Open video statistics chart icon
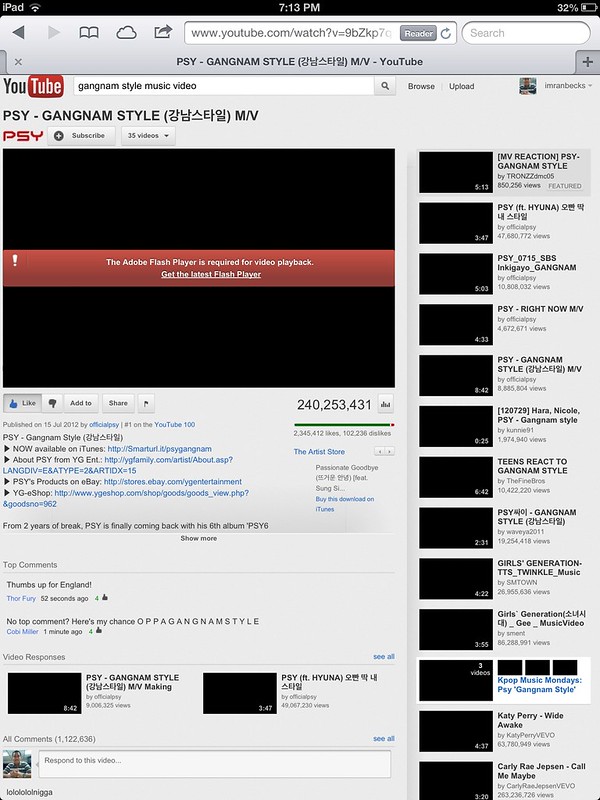Screen dimensions: 600x800 (386, 405)
